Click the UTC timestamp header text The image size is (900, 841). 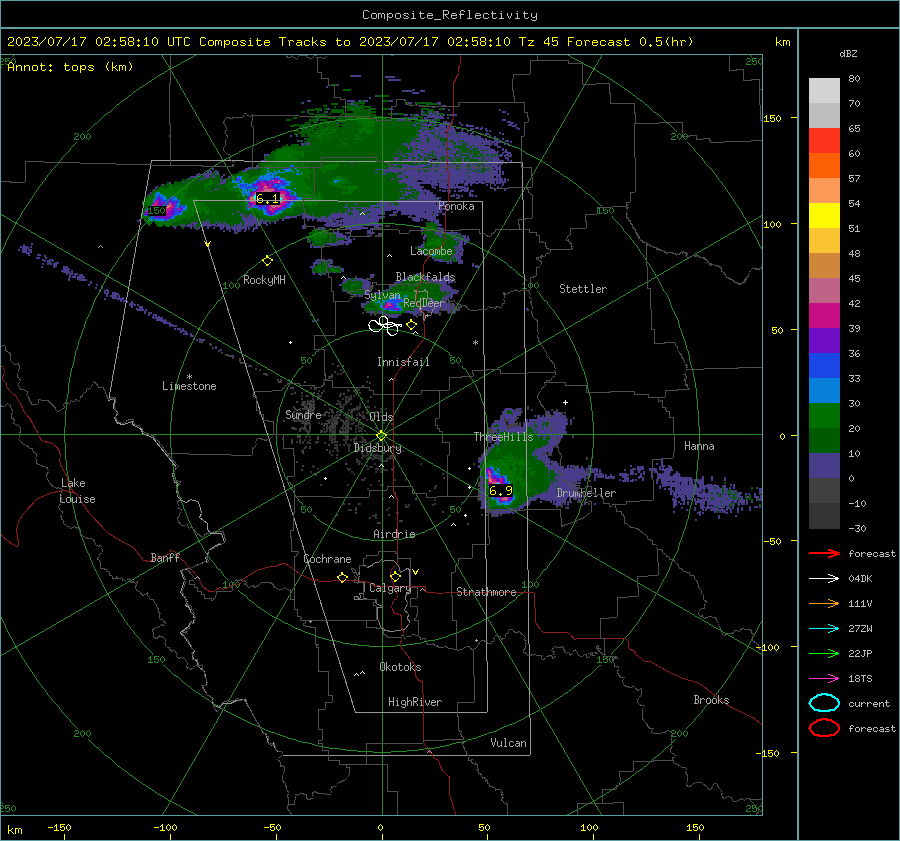coord(350,42)
